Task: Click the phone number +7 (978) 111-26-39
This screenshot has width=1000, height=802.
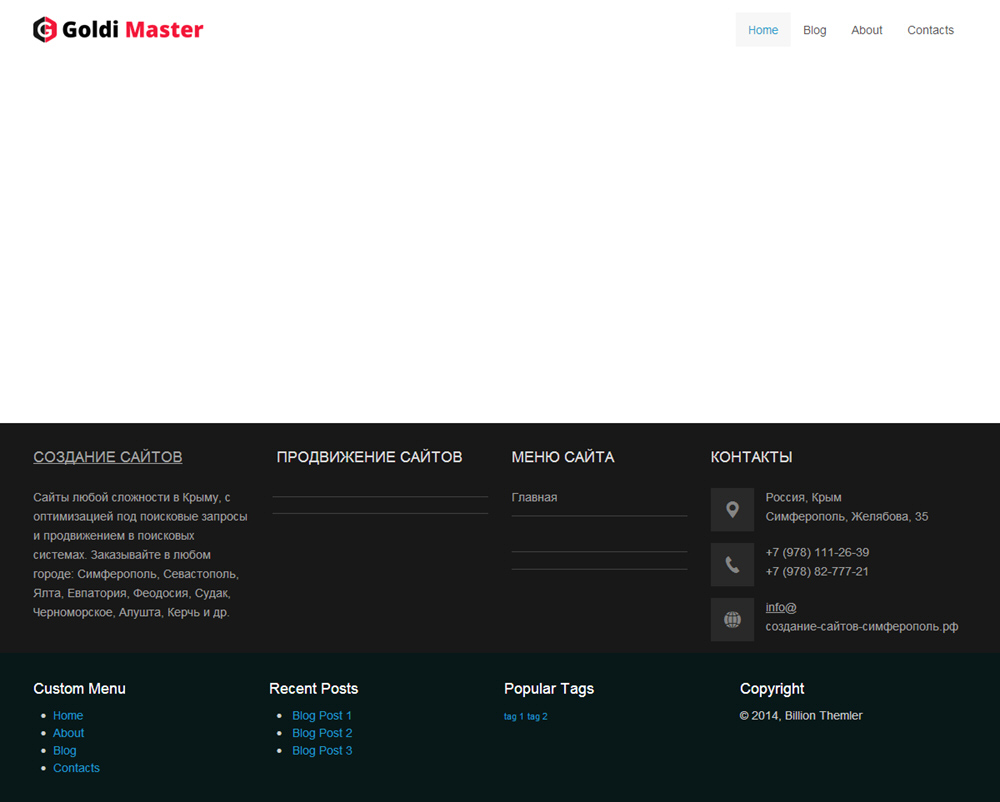Action: [817, 552]
